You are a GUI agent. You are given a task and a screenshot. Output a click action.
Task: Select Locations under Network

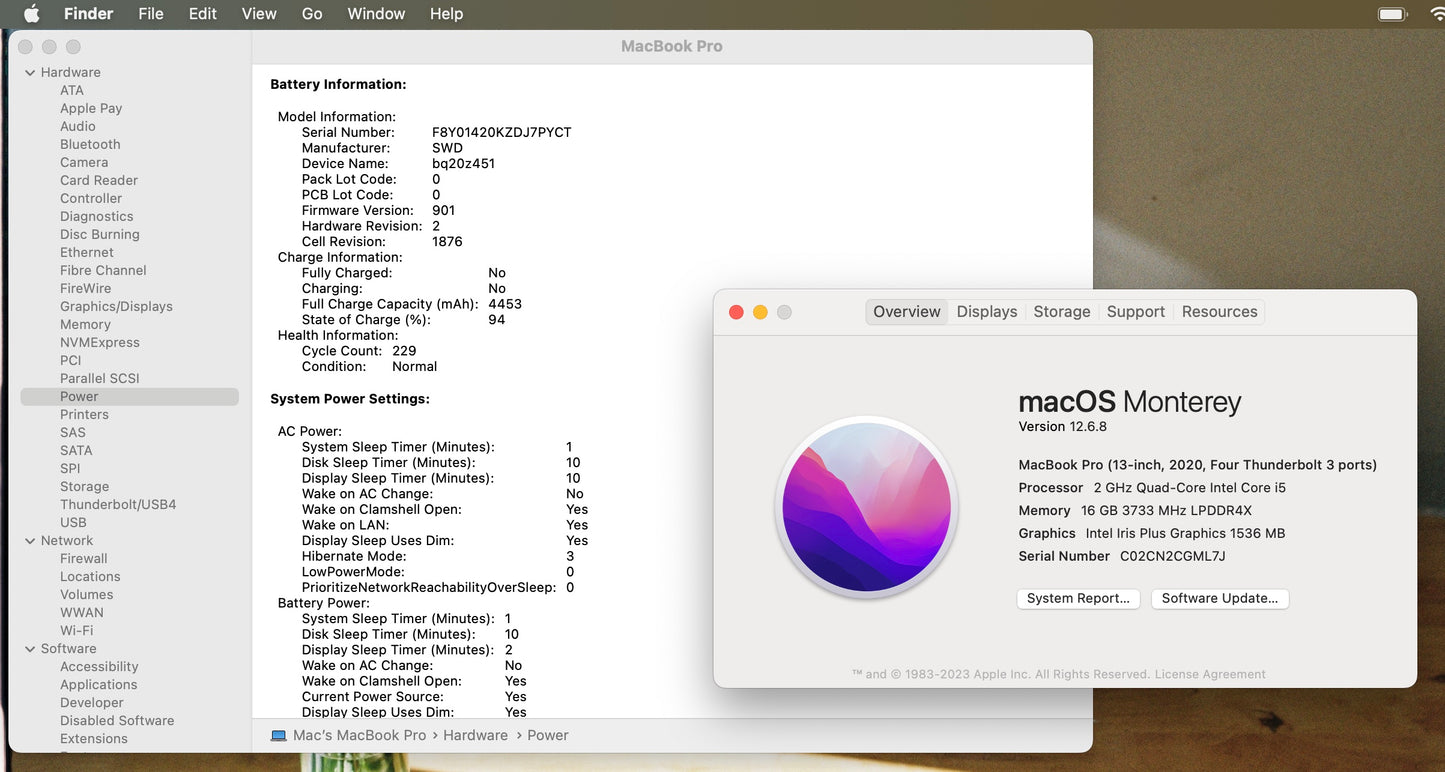pyautogui.click(x=90, y=576)
